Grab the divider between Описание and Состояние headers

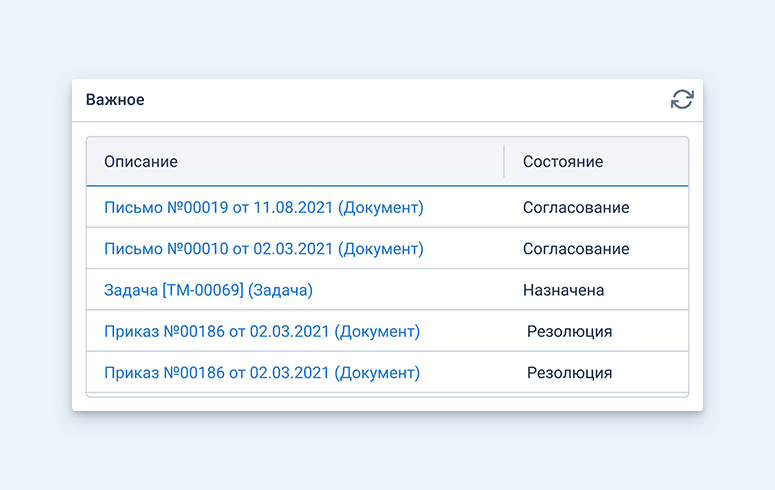point(504,161)
